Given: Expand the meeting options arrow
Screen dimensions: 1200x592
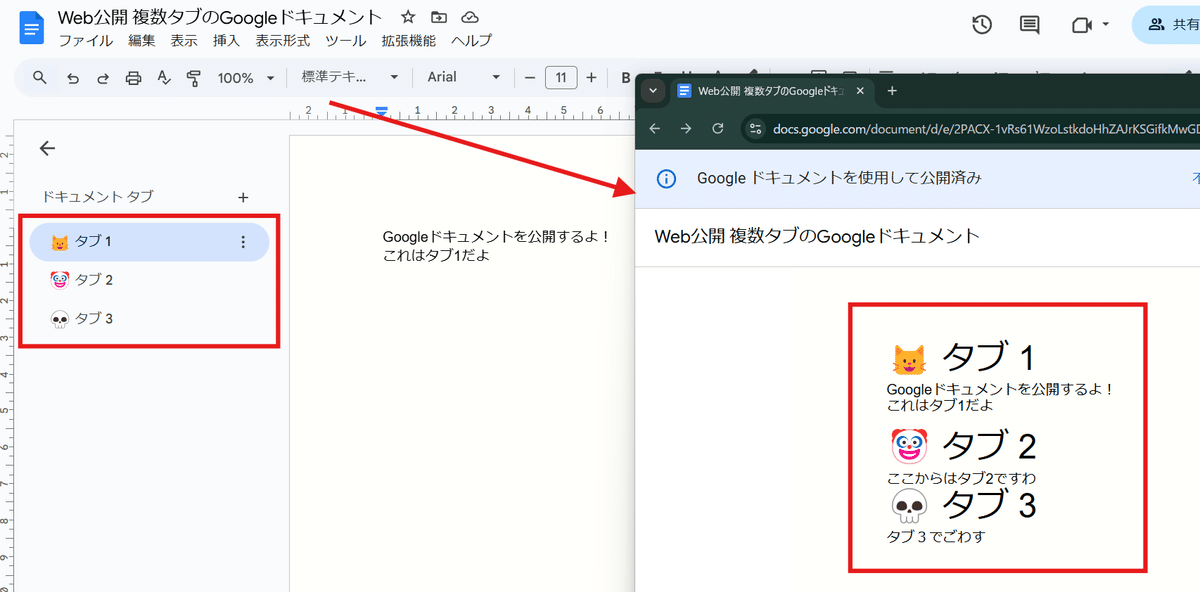Looking at the screenshot, I should pyautogui.click(x=1105, y=25).
